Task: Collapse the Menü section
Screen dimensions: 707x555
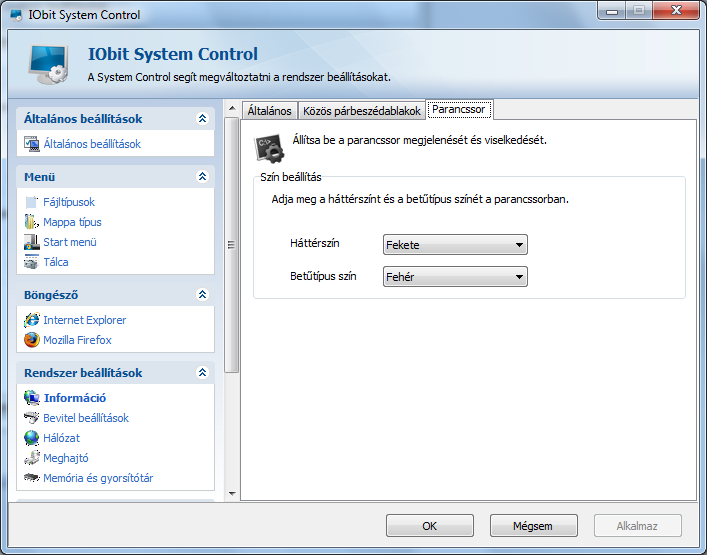Action: pyautogui.click(x=202, y=176)
